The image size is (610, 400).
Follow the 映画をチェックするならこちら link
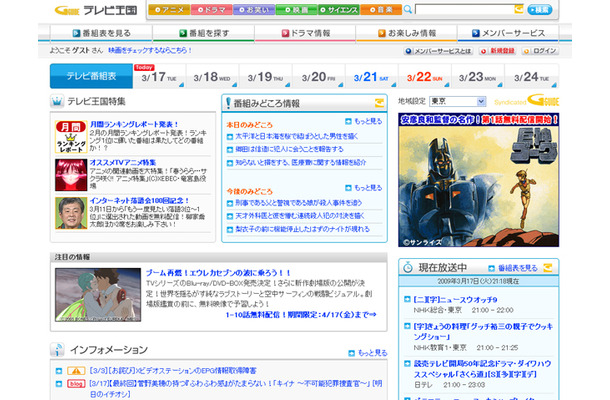(x=150, y=50)
